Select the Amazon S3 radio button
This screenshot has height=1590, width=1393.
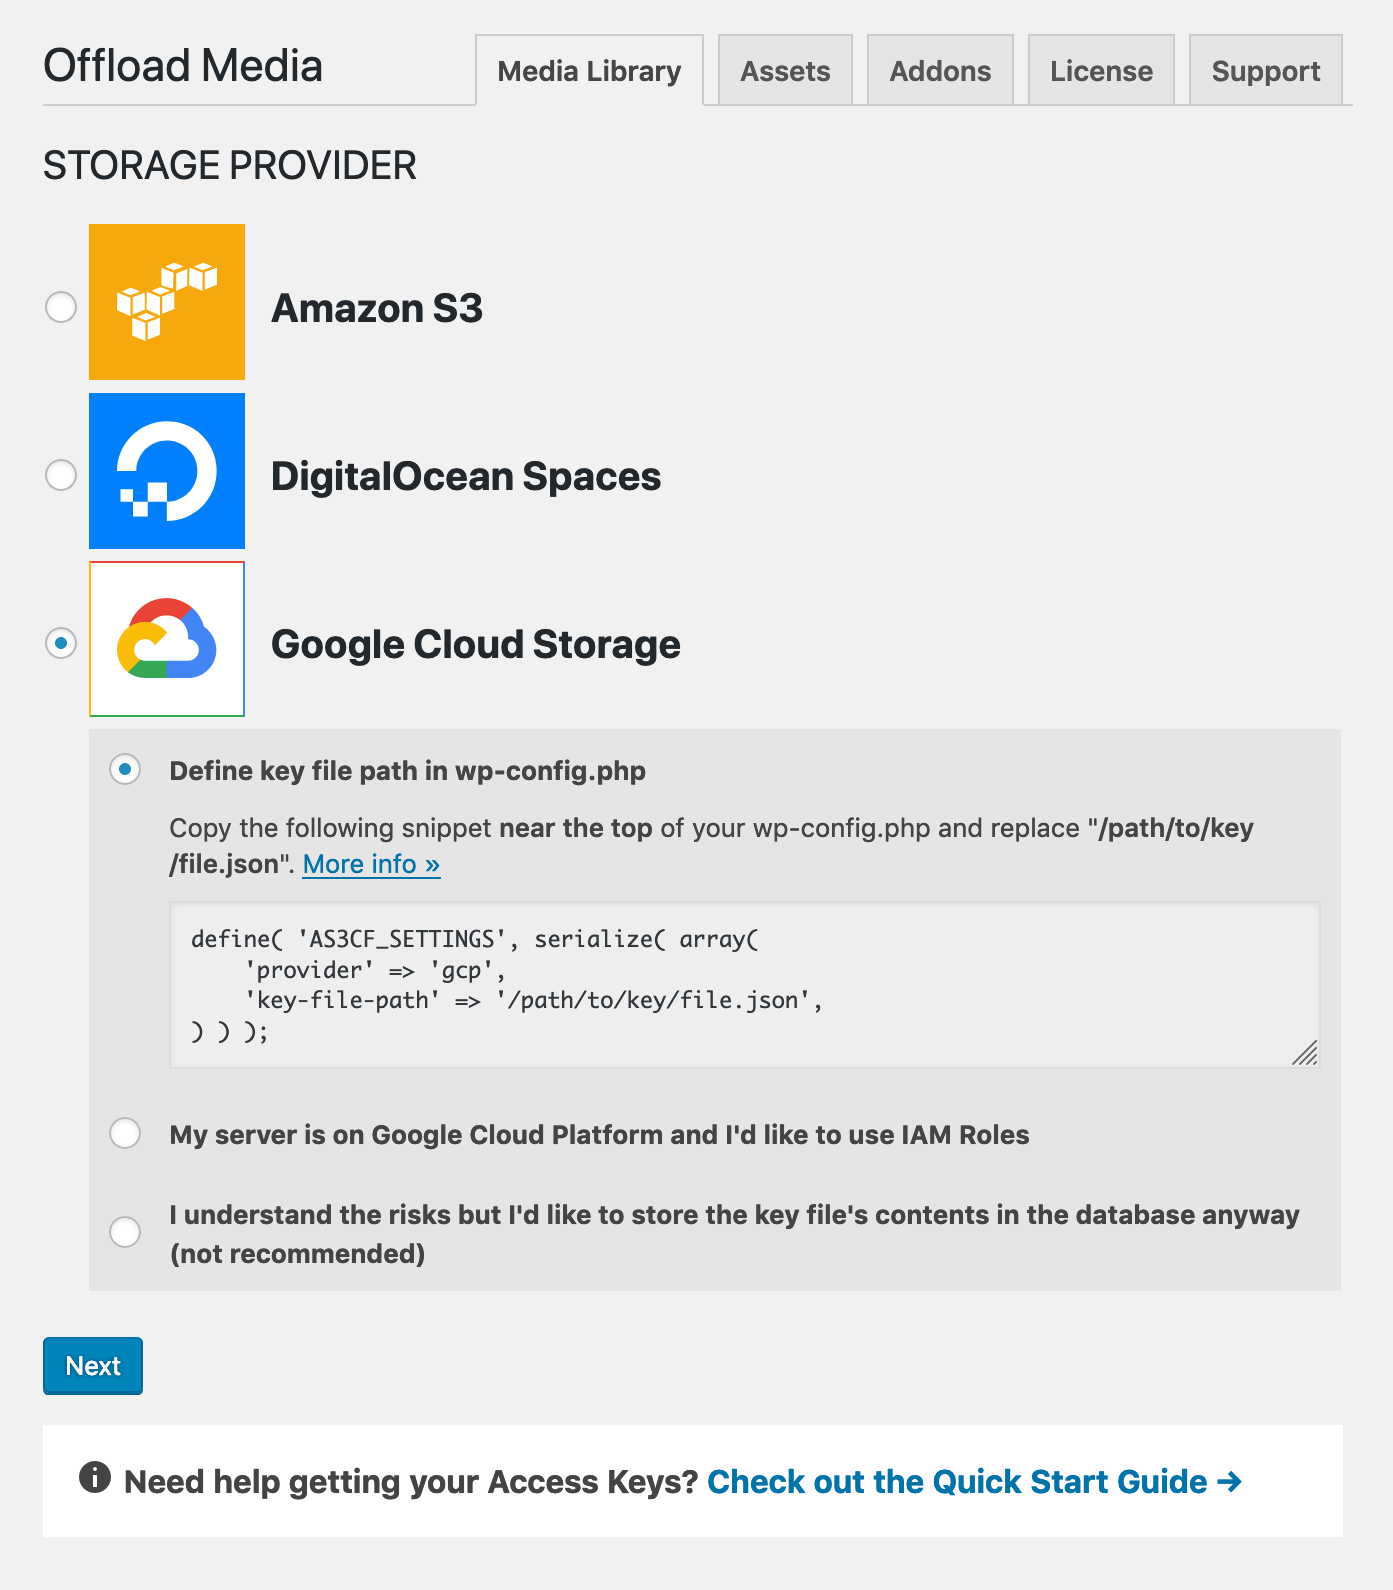tap(60, 308)
